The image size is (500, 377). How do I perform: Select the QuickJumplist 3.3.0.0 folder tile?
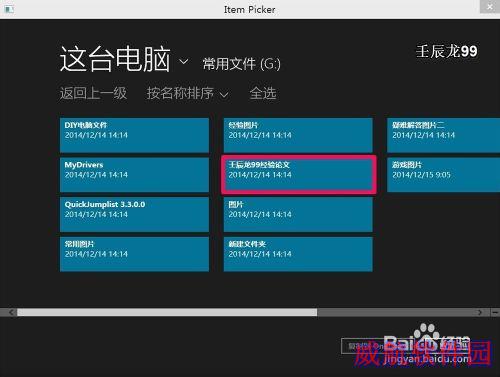coord(134,214)
